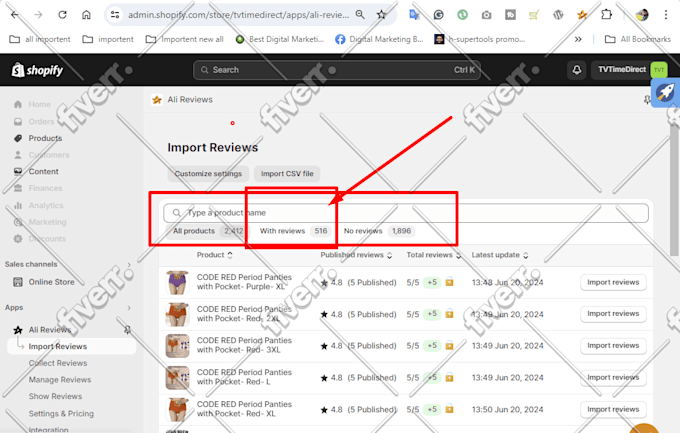The width and height of the screenshot is (680, 433).
Task: Click the Customize settings button
Action: point(208,174)
